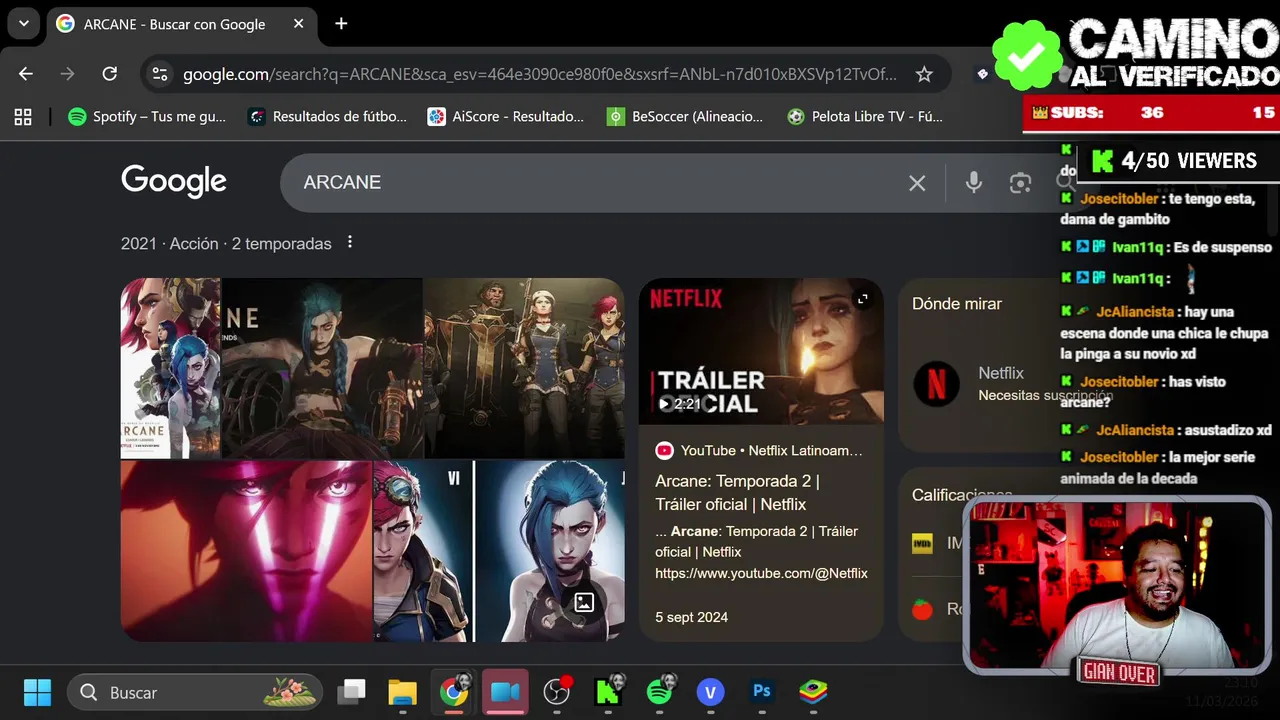Expand the trailer video with the corner icon

tap(863, 299)
